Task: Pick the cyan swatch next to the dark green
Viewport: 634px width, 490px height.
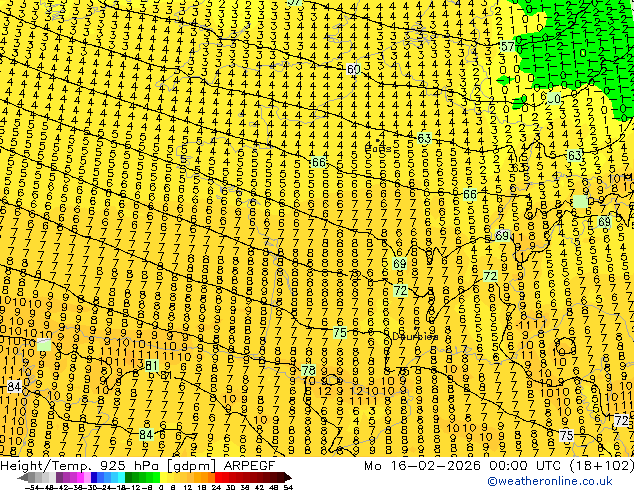Action: (122, 477)
